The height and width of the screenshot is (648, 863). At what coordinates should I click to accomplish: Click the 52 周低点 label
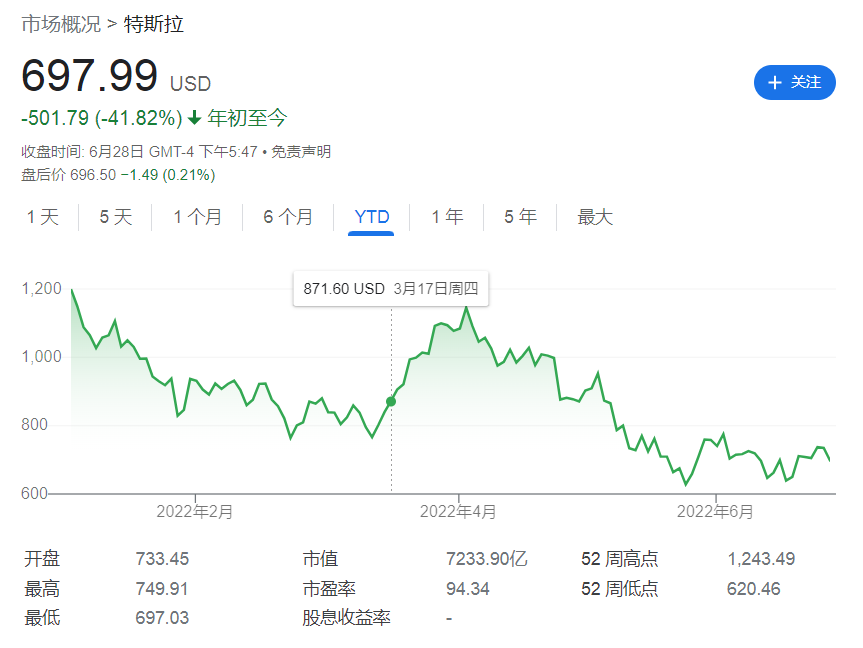[620, 589]
